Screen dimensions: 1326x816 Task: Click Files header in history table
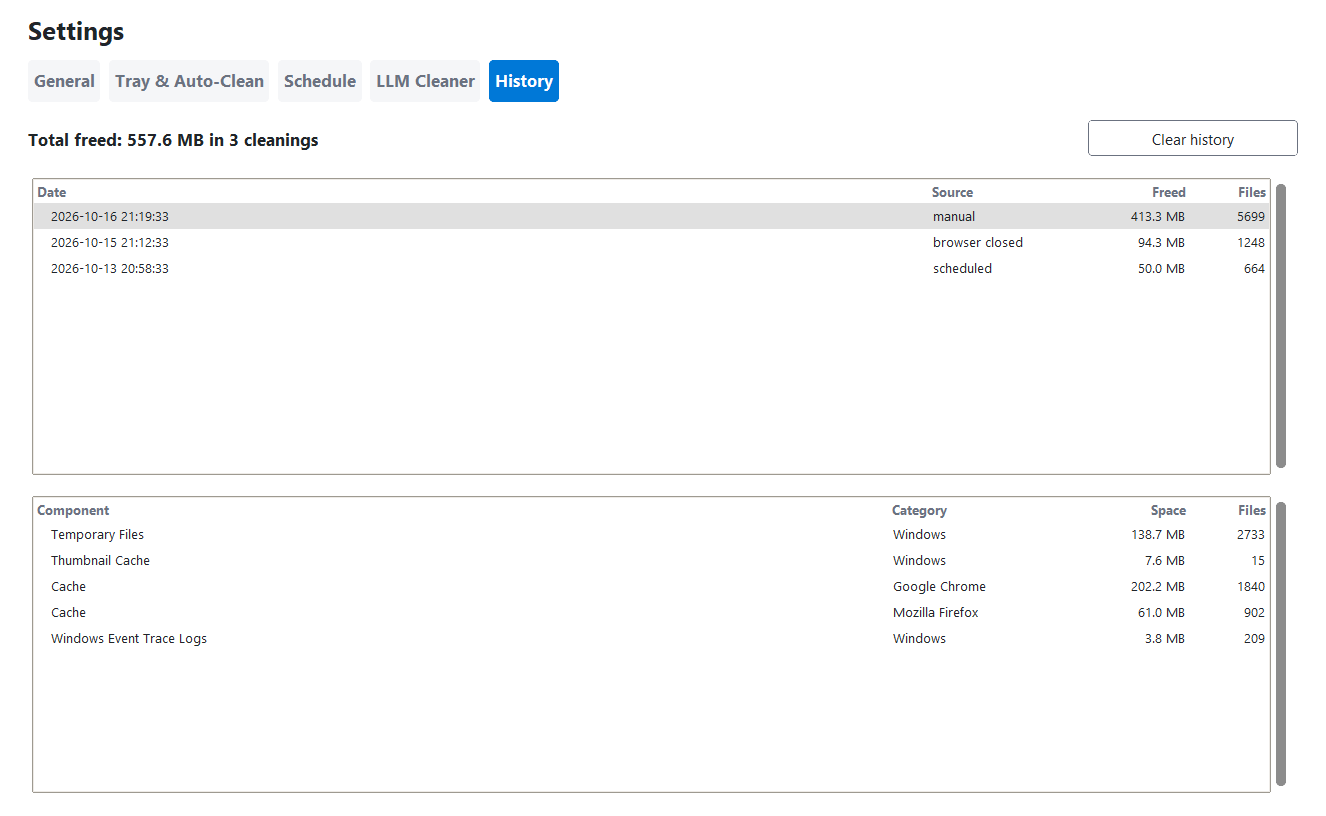point(1251,192)
